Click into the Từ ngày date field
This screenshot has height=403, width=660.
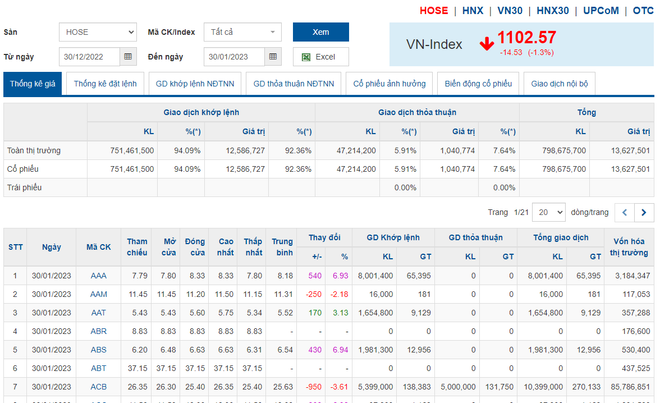pyautogui.click(x=88, y=56)
